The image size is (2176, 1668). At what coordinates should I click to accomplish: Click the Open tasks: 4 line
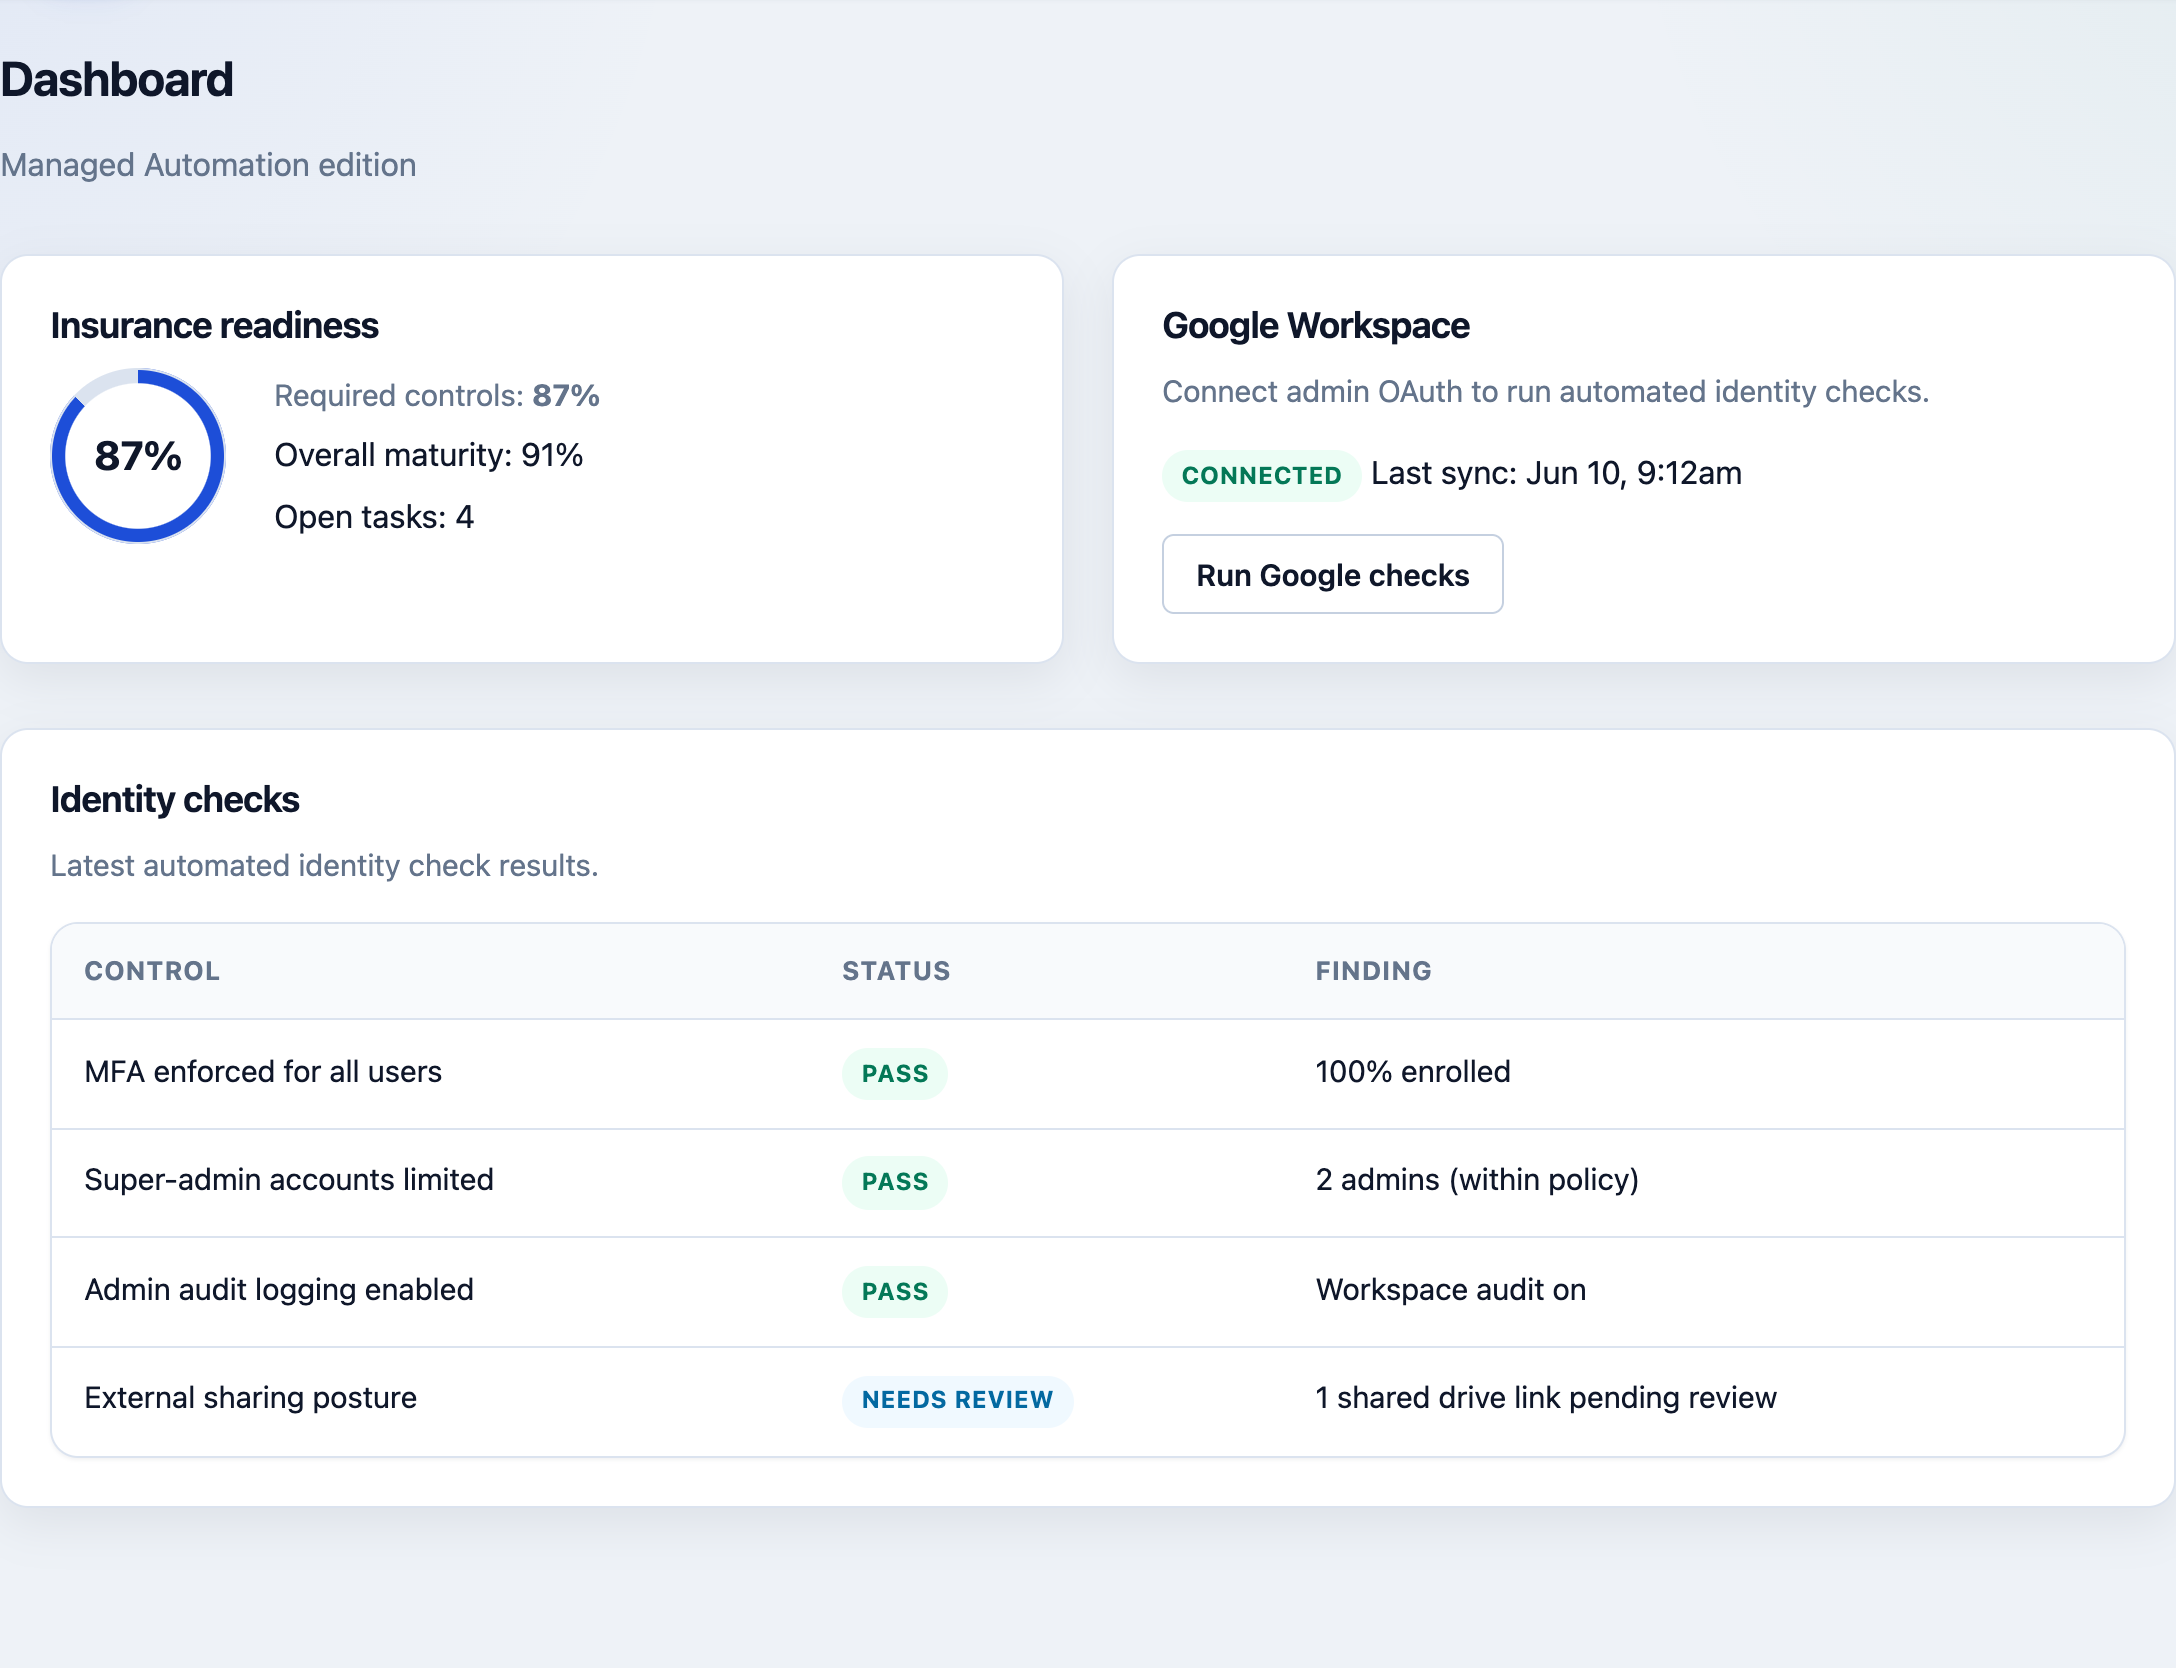click(374, 517)
